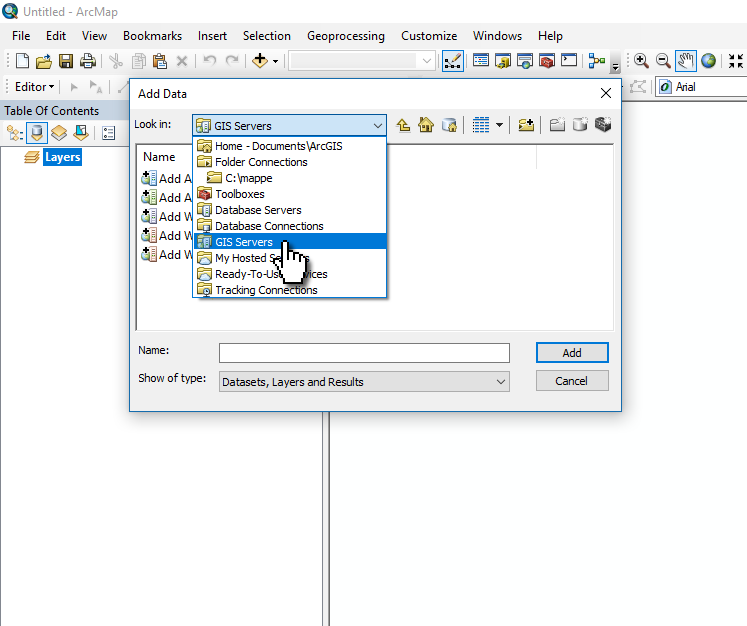Toggle List By Selection in Table Of Contents
747x626 pixels.
pos(81,133)
